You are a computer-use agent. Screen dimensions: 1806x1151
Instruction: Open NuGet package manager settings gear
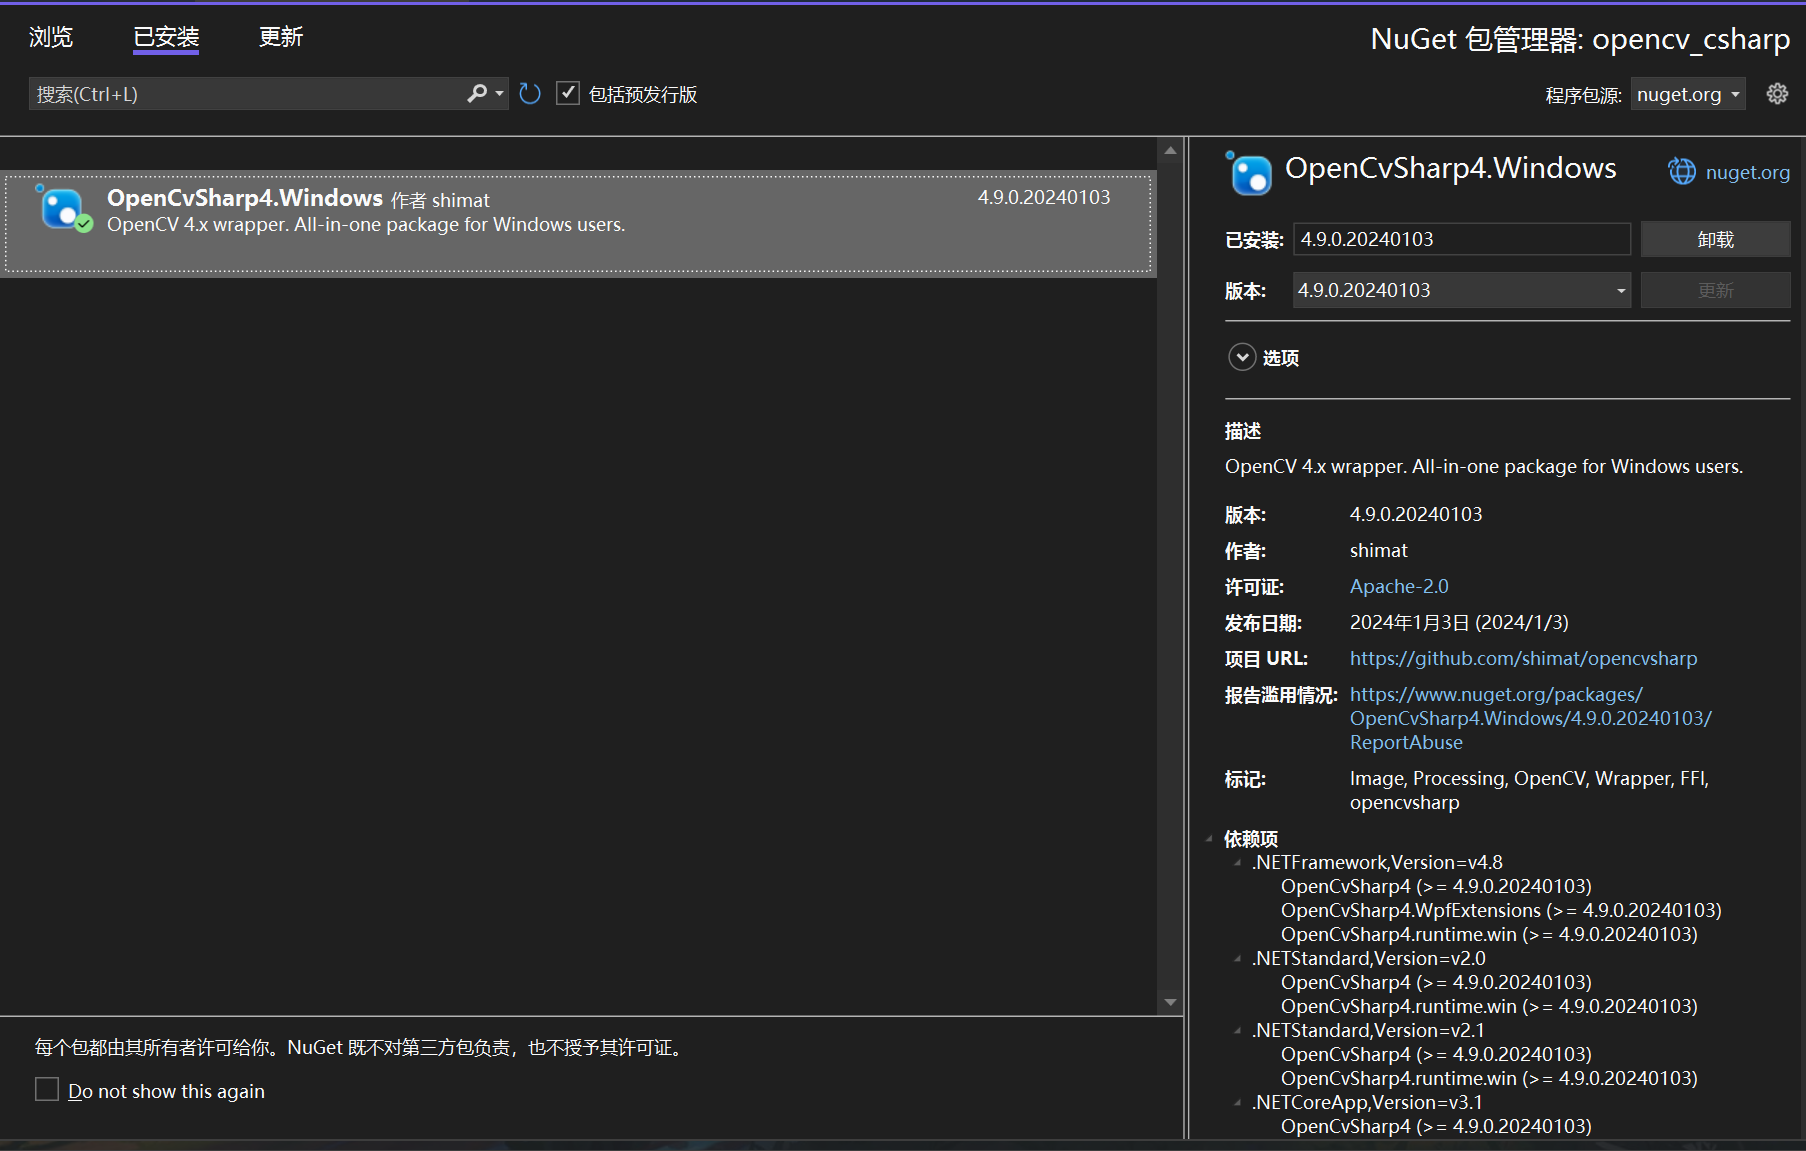[1777, 93]
